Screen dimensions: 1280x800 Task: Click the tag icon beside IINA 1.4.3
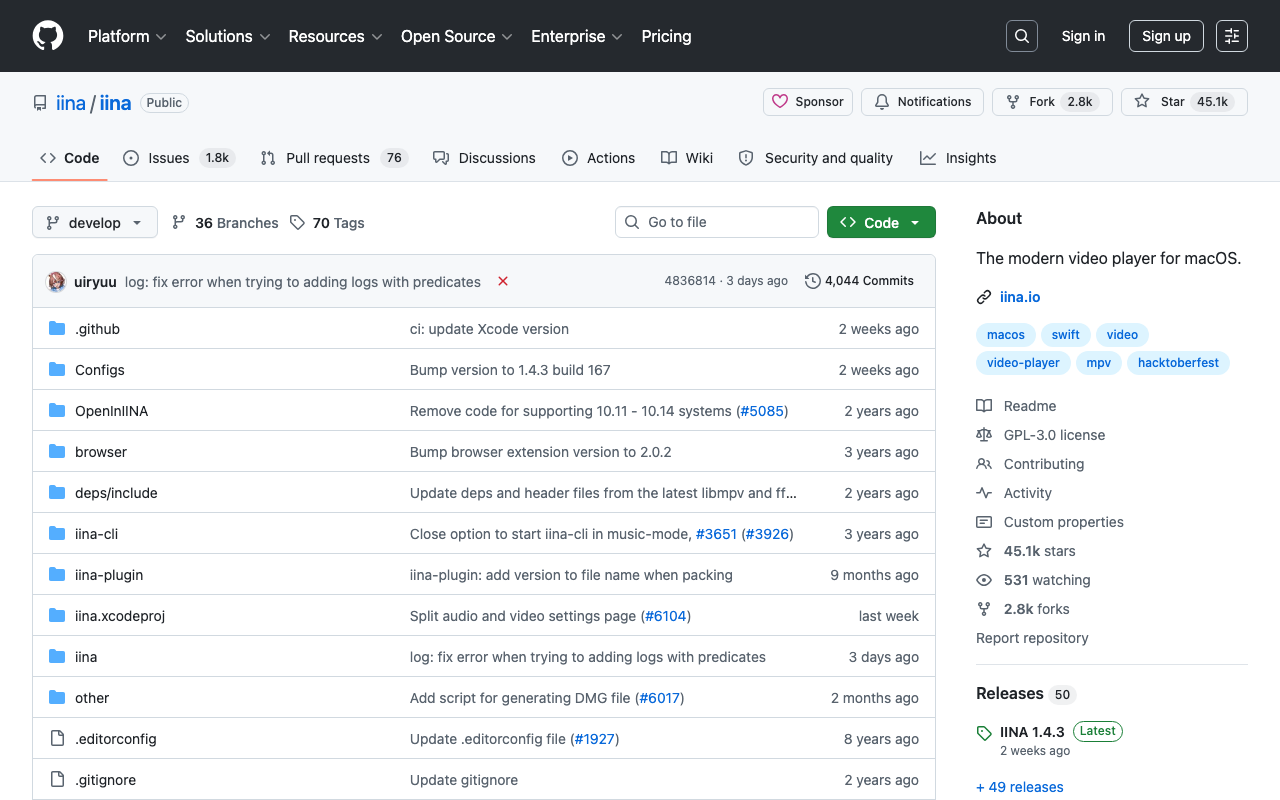[x=984, y=733]
